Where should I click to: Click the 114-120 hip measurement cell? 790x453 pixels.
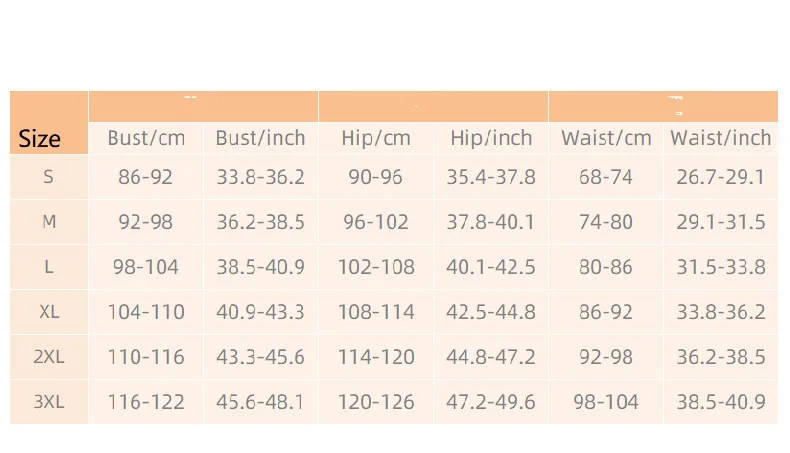click(376, 357)
